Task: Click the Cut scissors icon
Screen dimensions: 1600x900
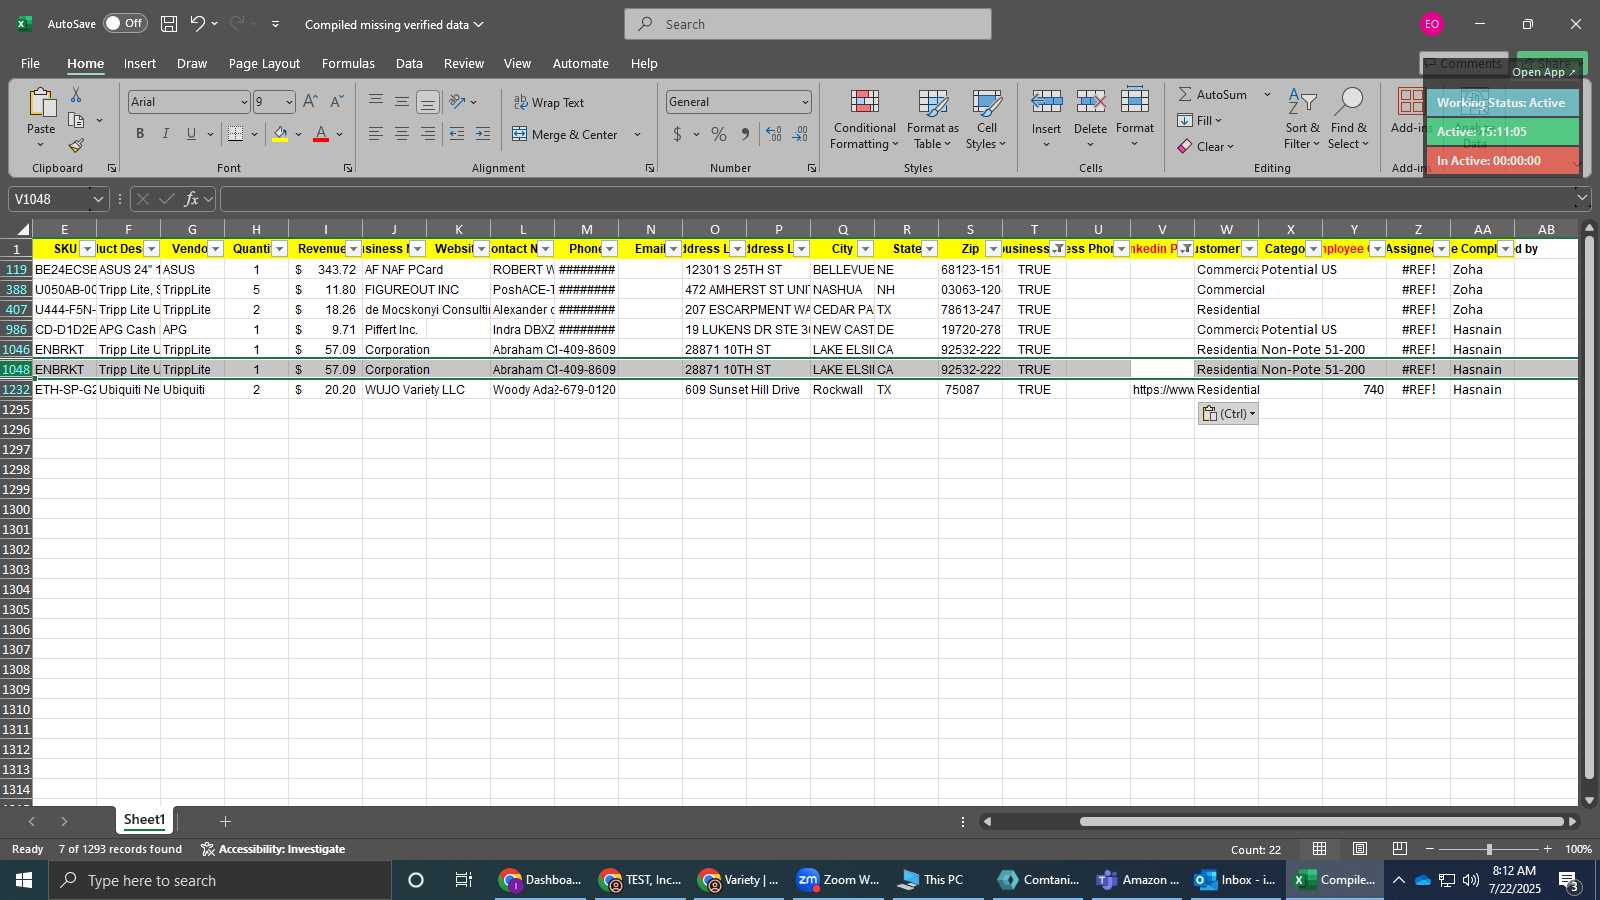Action: point(76,95)
